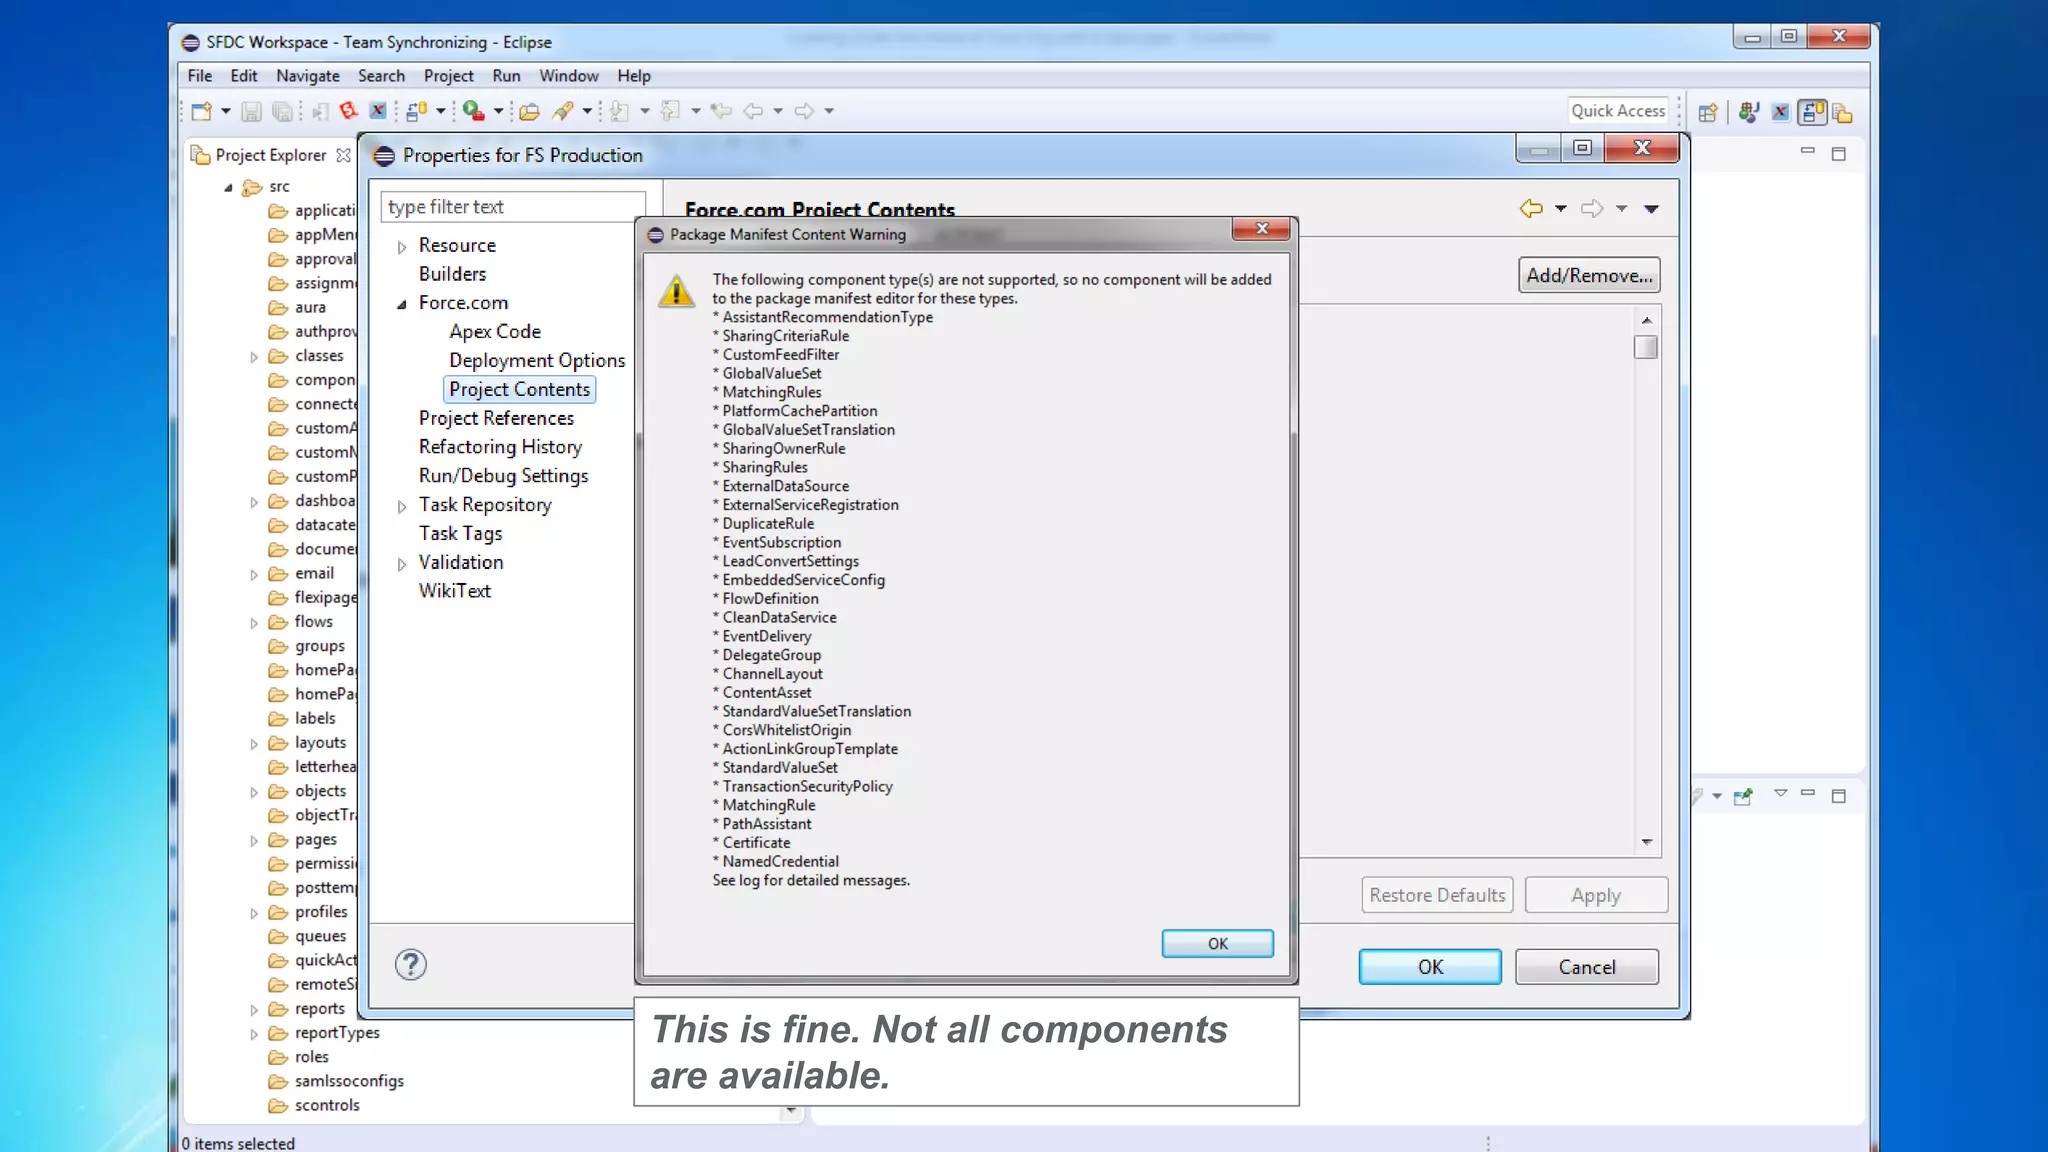The width and height of the screenshot is (2048, 1152).
Task: Expand the Validation tree node
Action: 402,564
